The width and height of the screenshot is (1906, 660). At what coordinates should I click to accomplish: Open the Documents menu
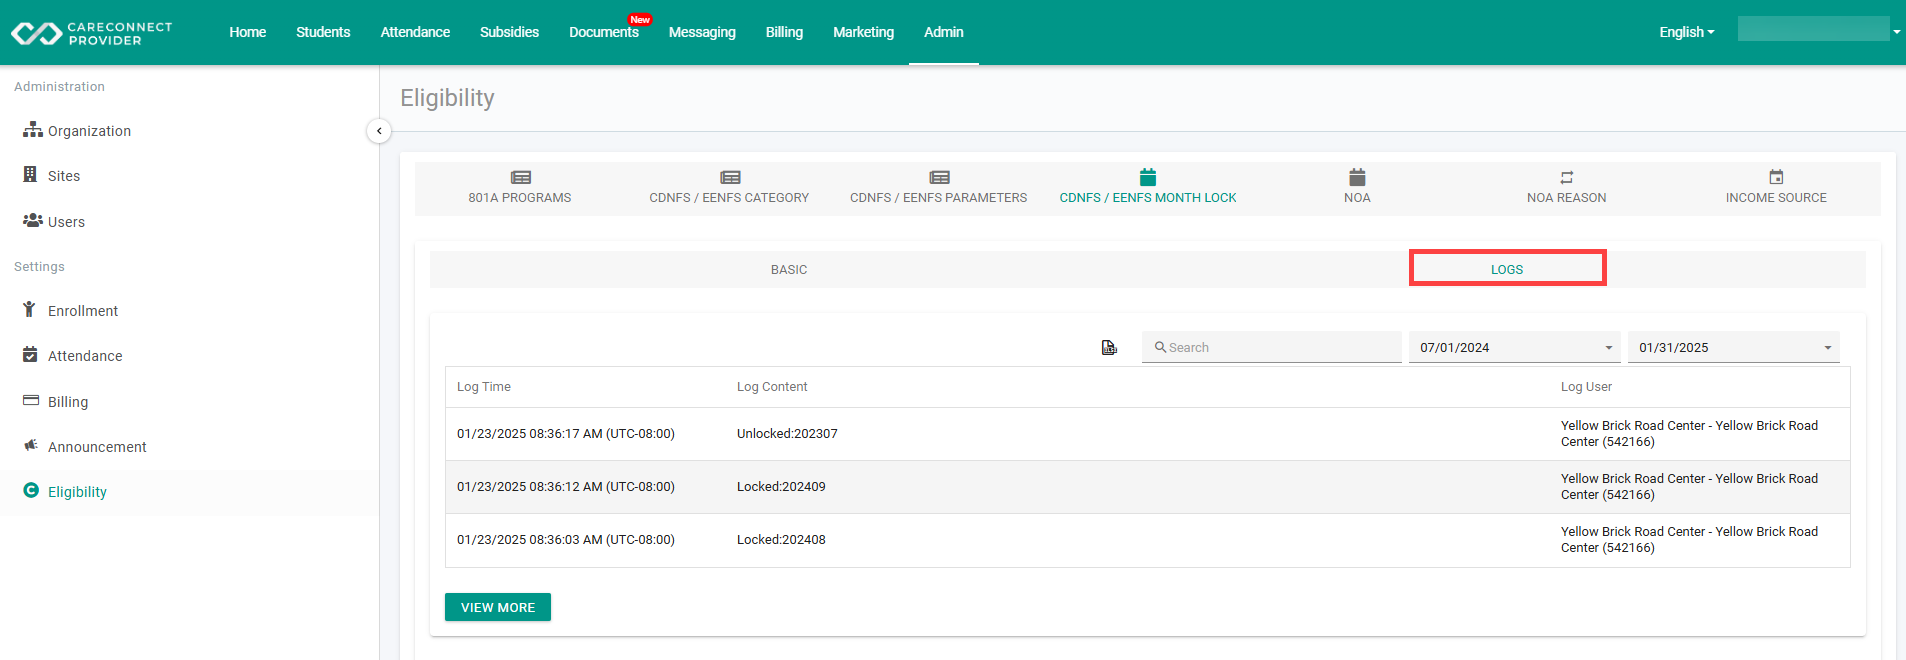click(604, 32)
